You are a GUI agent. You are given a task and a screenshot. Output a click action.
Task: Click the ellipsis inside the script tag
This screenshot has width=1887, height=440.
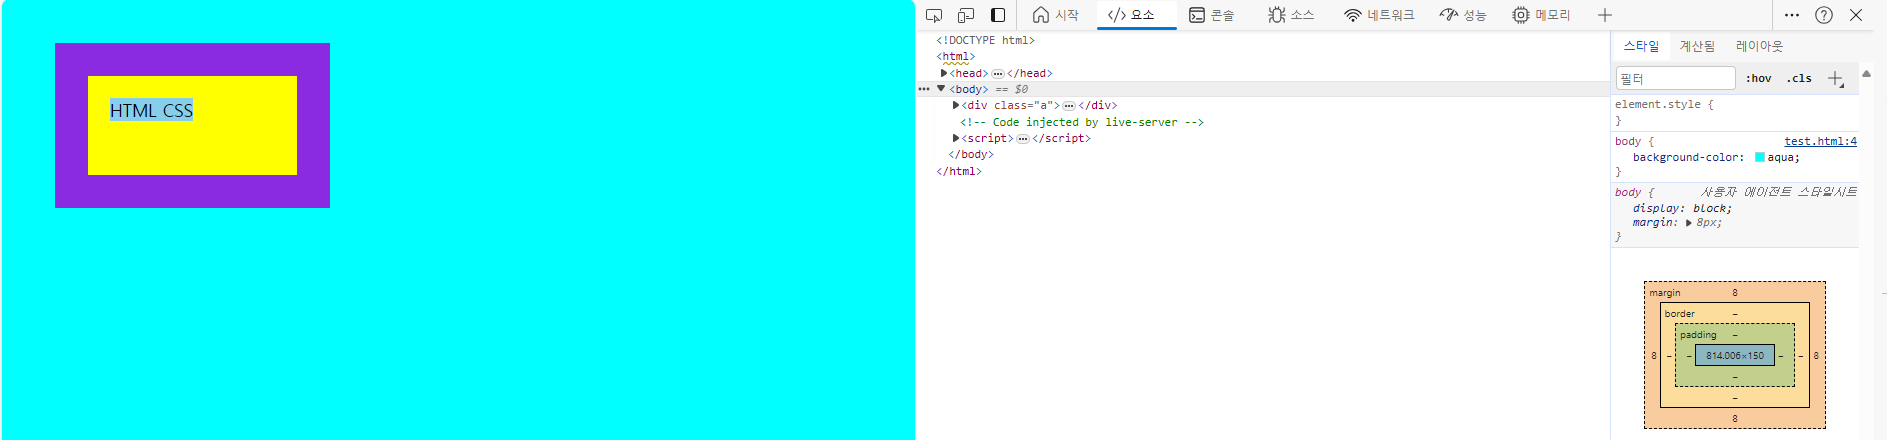point(1023,139)
